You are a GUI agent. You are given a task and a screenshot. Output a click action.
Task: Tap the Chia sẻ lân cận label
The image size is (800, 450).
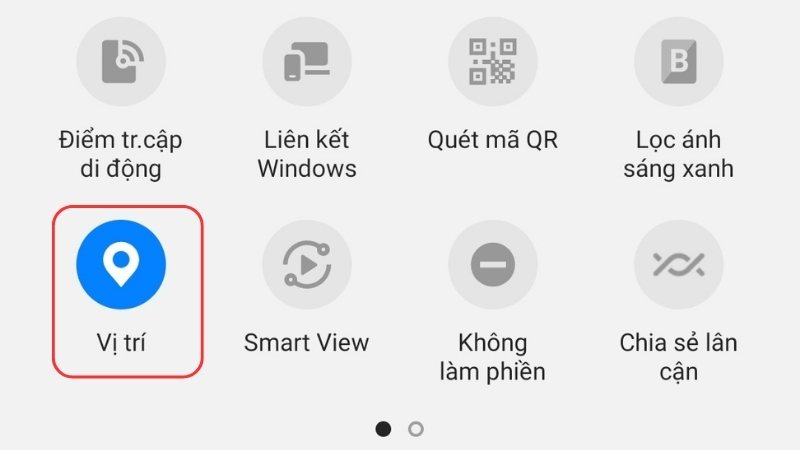click(679, 357)
